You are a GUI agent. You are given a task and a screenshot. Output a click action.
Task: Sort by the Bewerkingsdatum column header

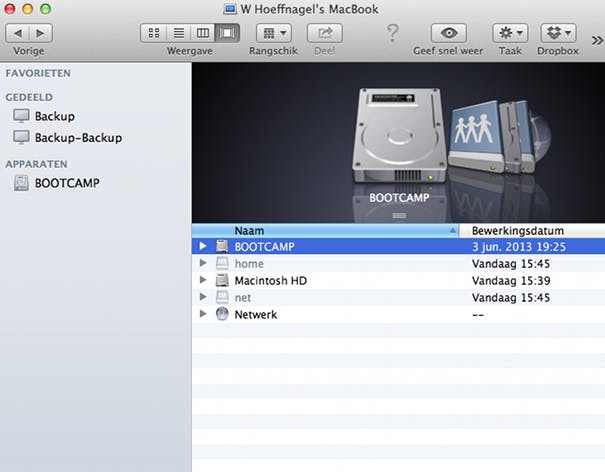point(532,231)
